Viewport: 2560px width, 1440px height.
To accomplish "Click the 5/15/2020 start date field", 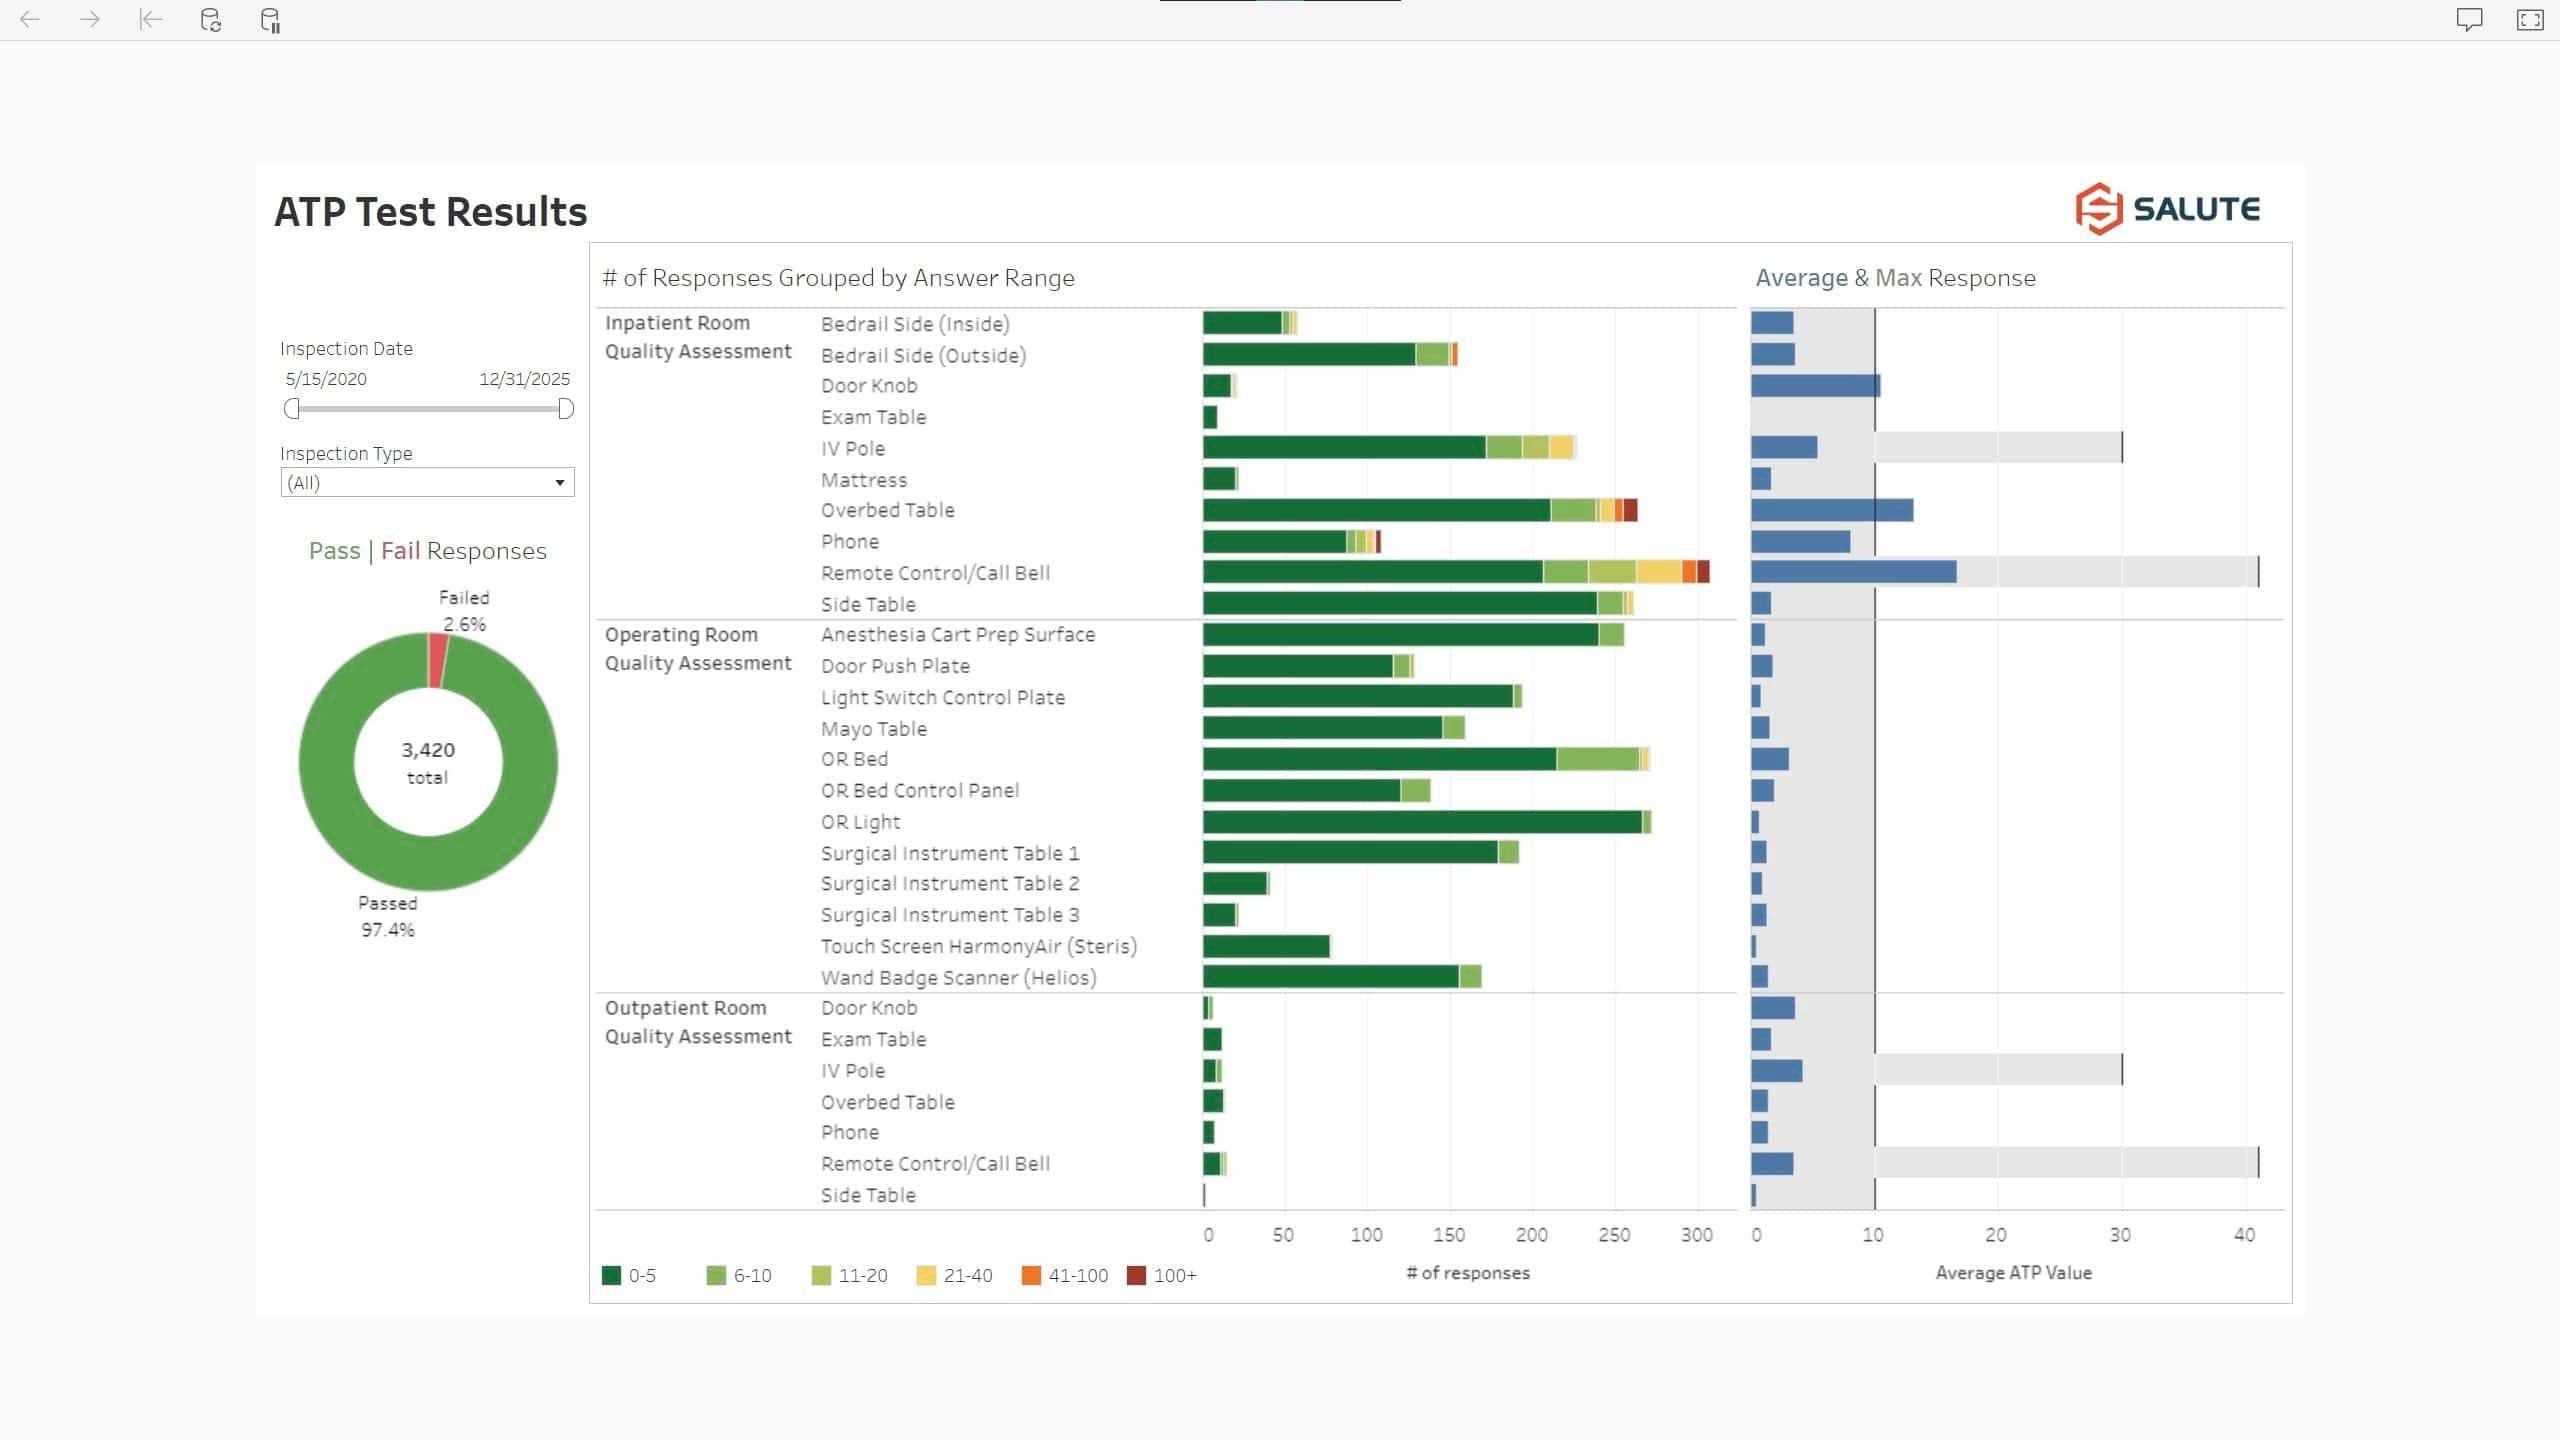I will coord(326,379).
